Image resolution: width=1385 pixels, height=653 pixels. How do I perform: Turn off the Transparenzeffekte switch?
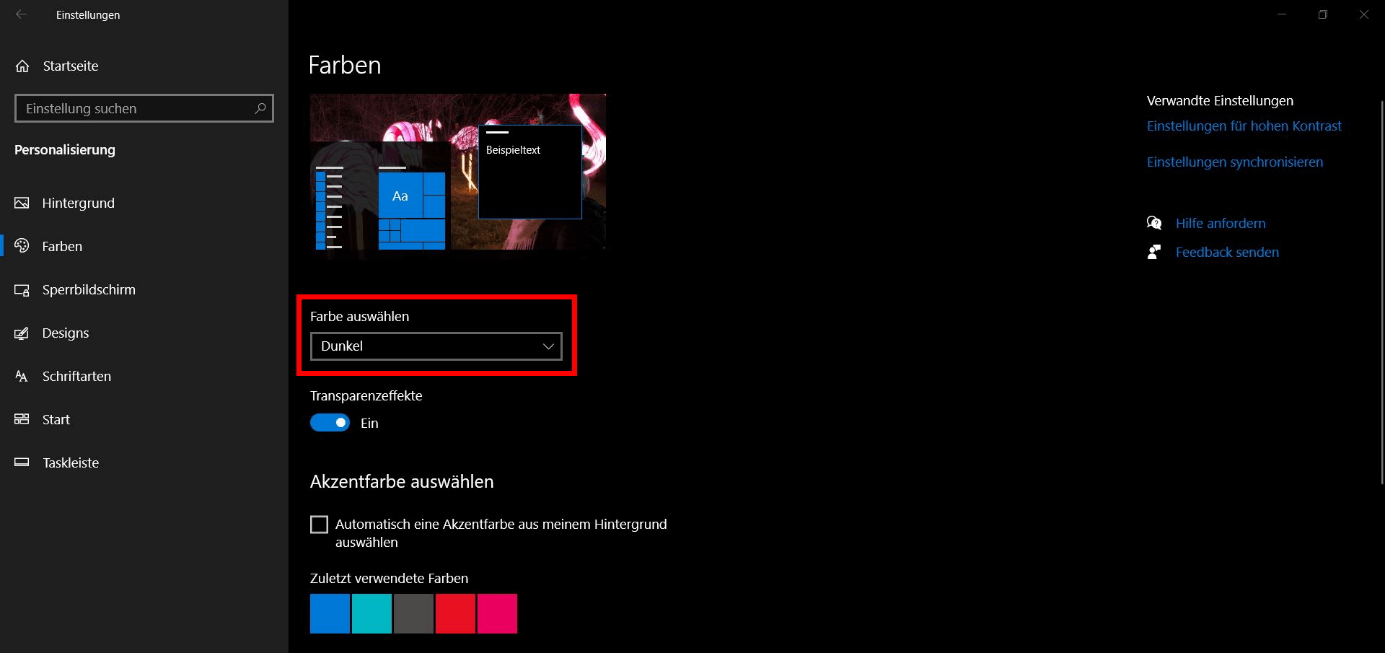click(x=330, y=423)
